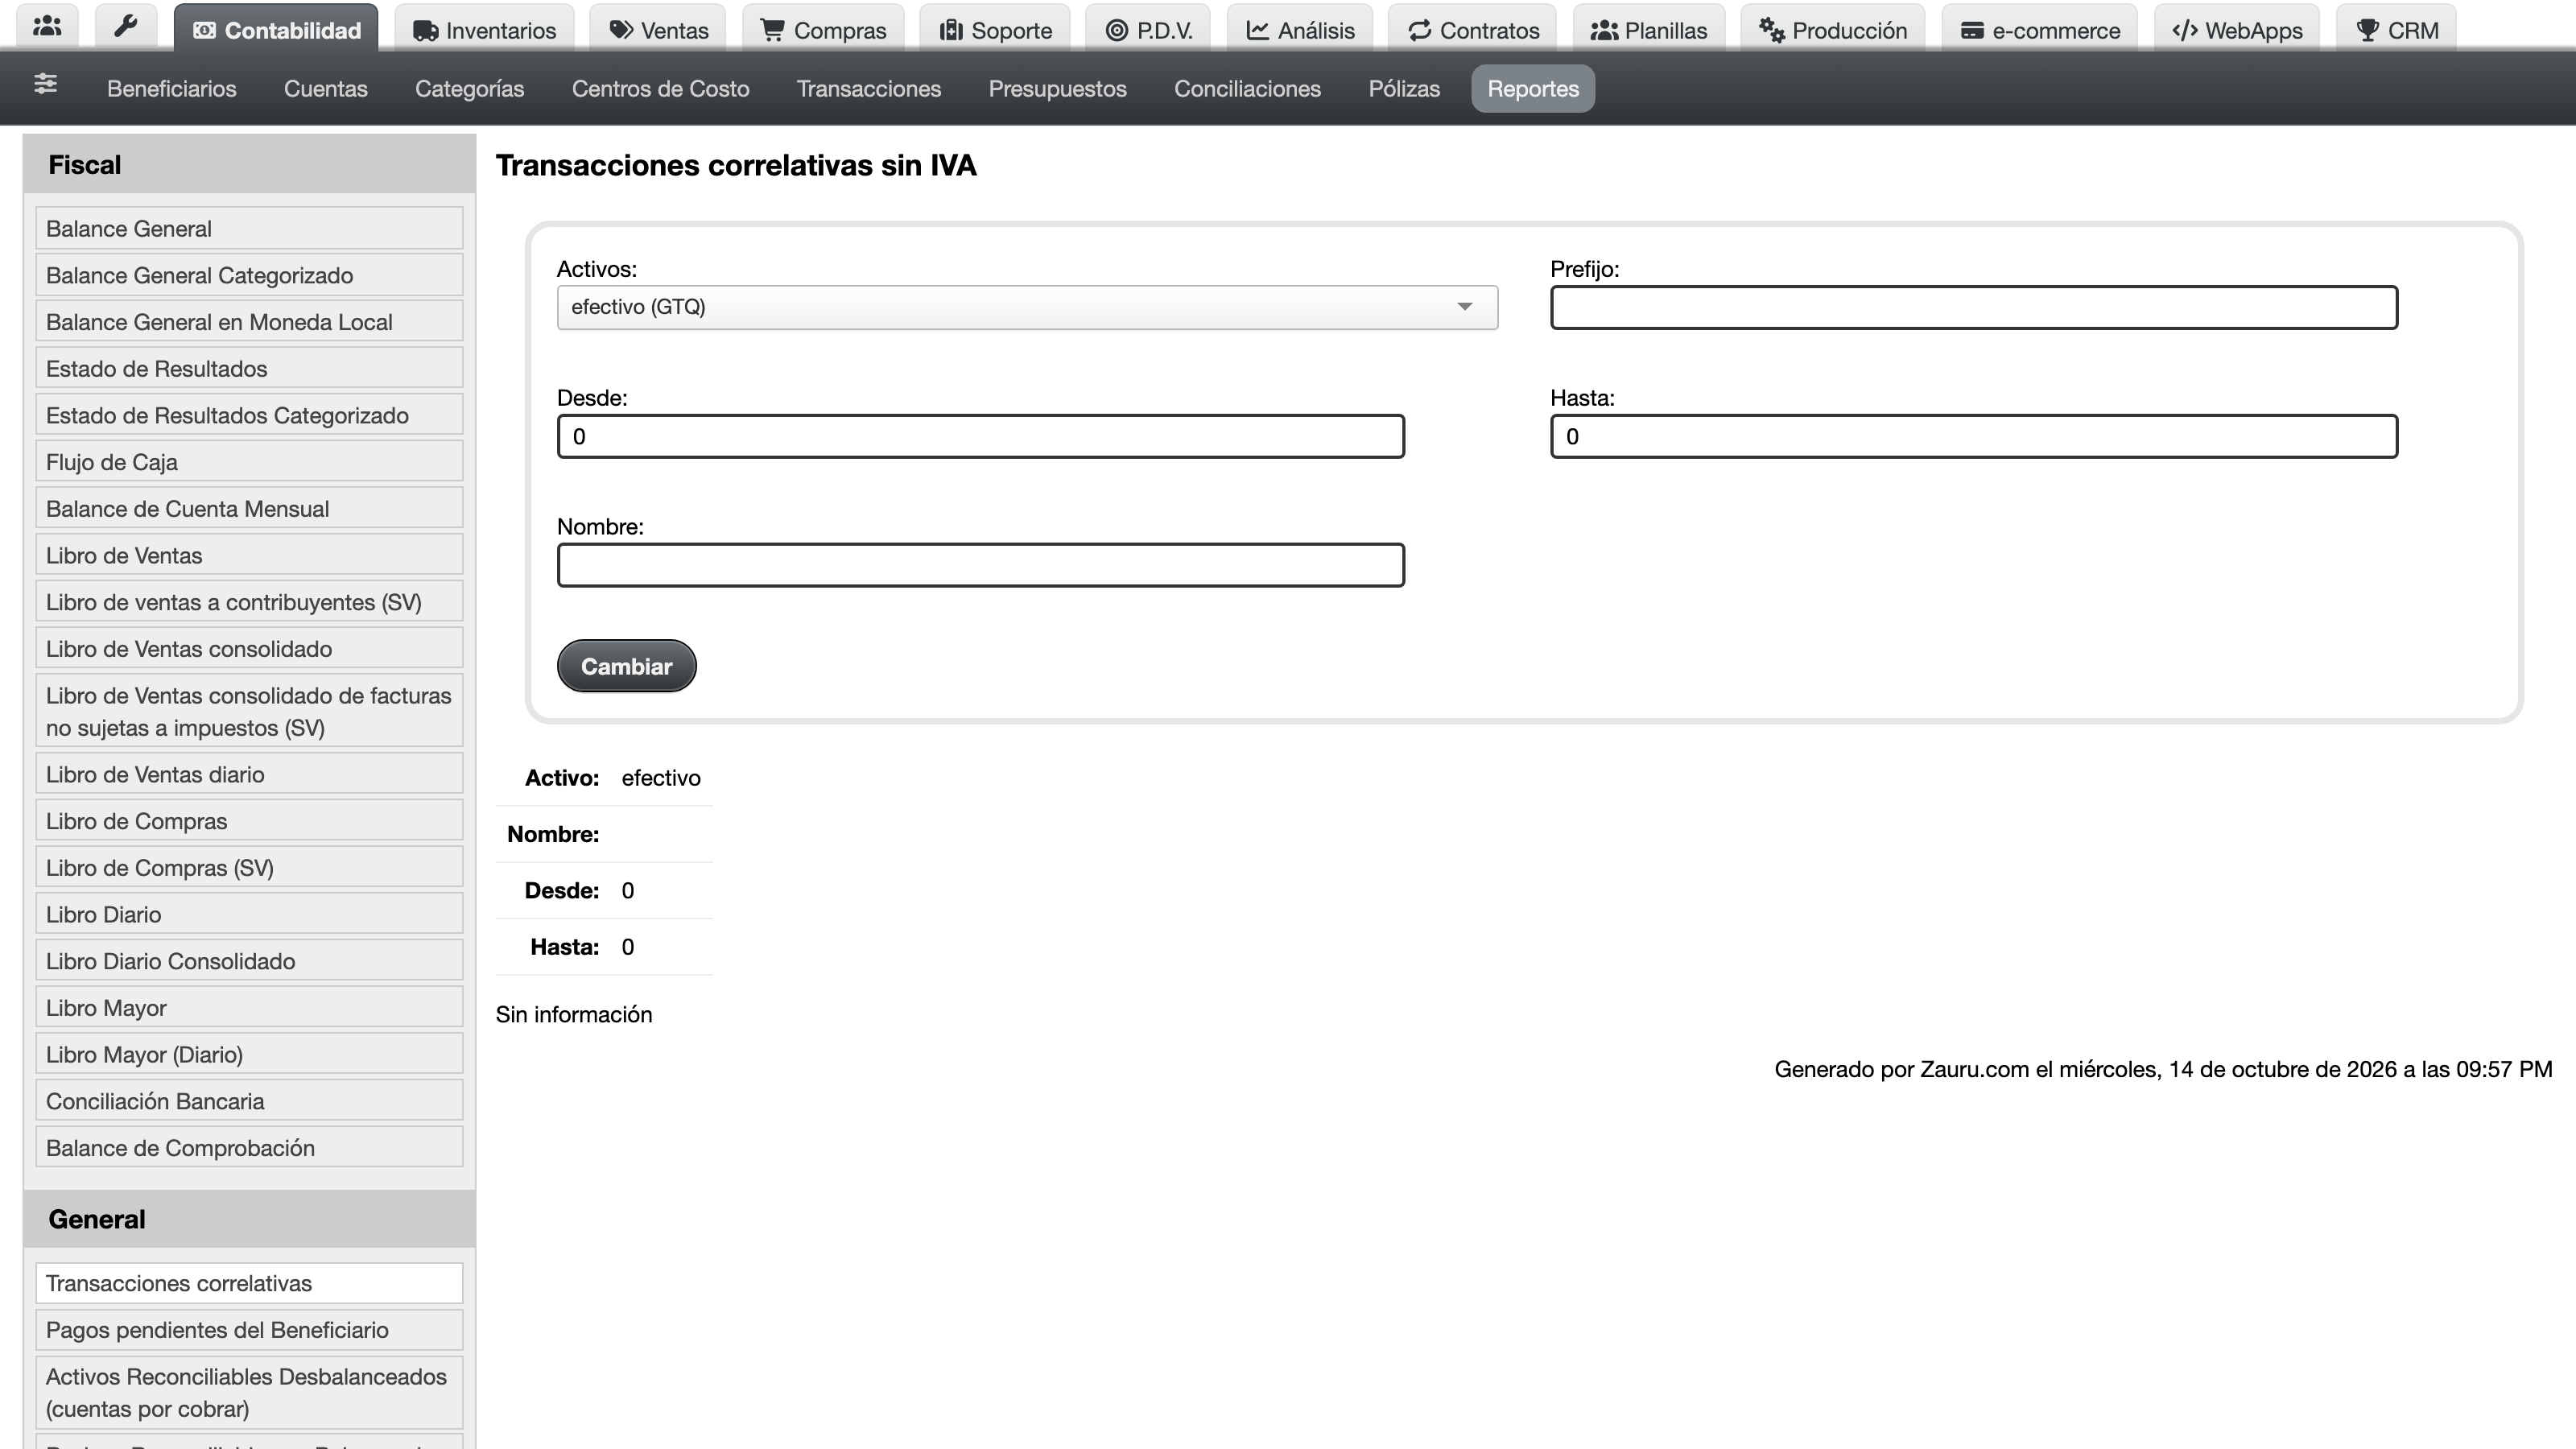This screenshot has height=1449, width=2576.
Task: Toggle the sliders filter icon in submenu
Action: pyautogui.click(x=45, y=84)
